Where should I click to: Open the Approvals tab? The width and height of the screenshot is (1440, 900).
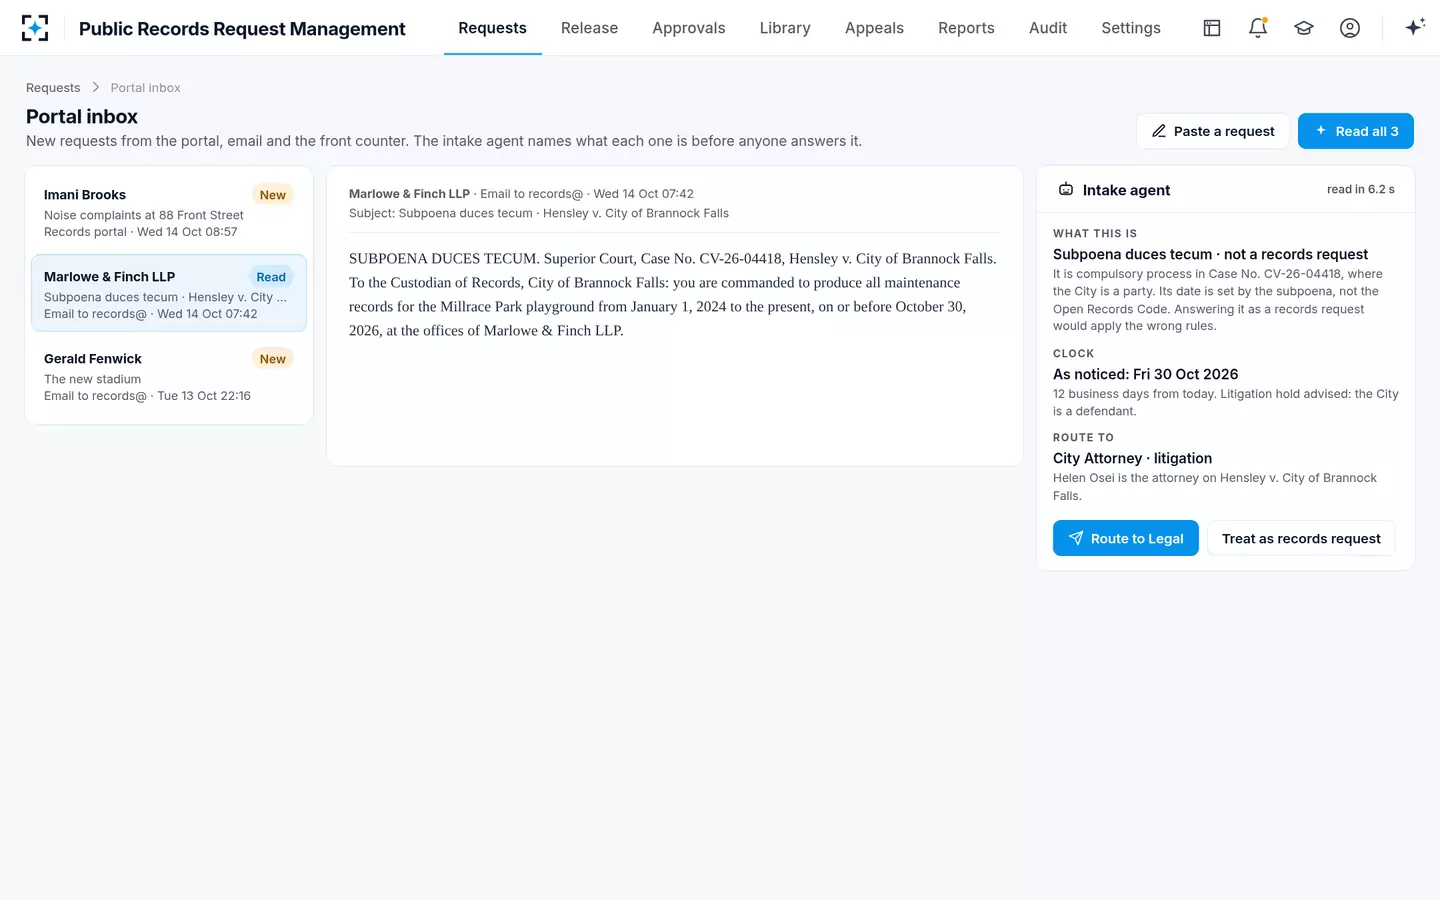(x=689, y=28)
